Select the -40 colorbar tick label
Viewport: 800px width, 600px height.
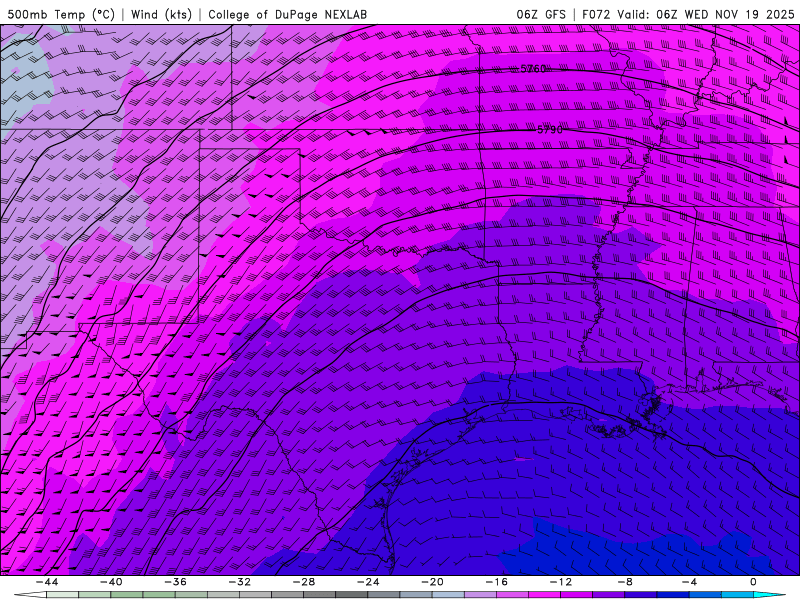[x=111, y=582]
